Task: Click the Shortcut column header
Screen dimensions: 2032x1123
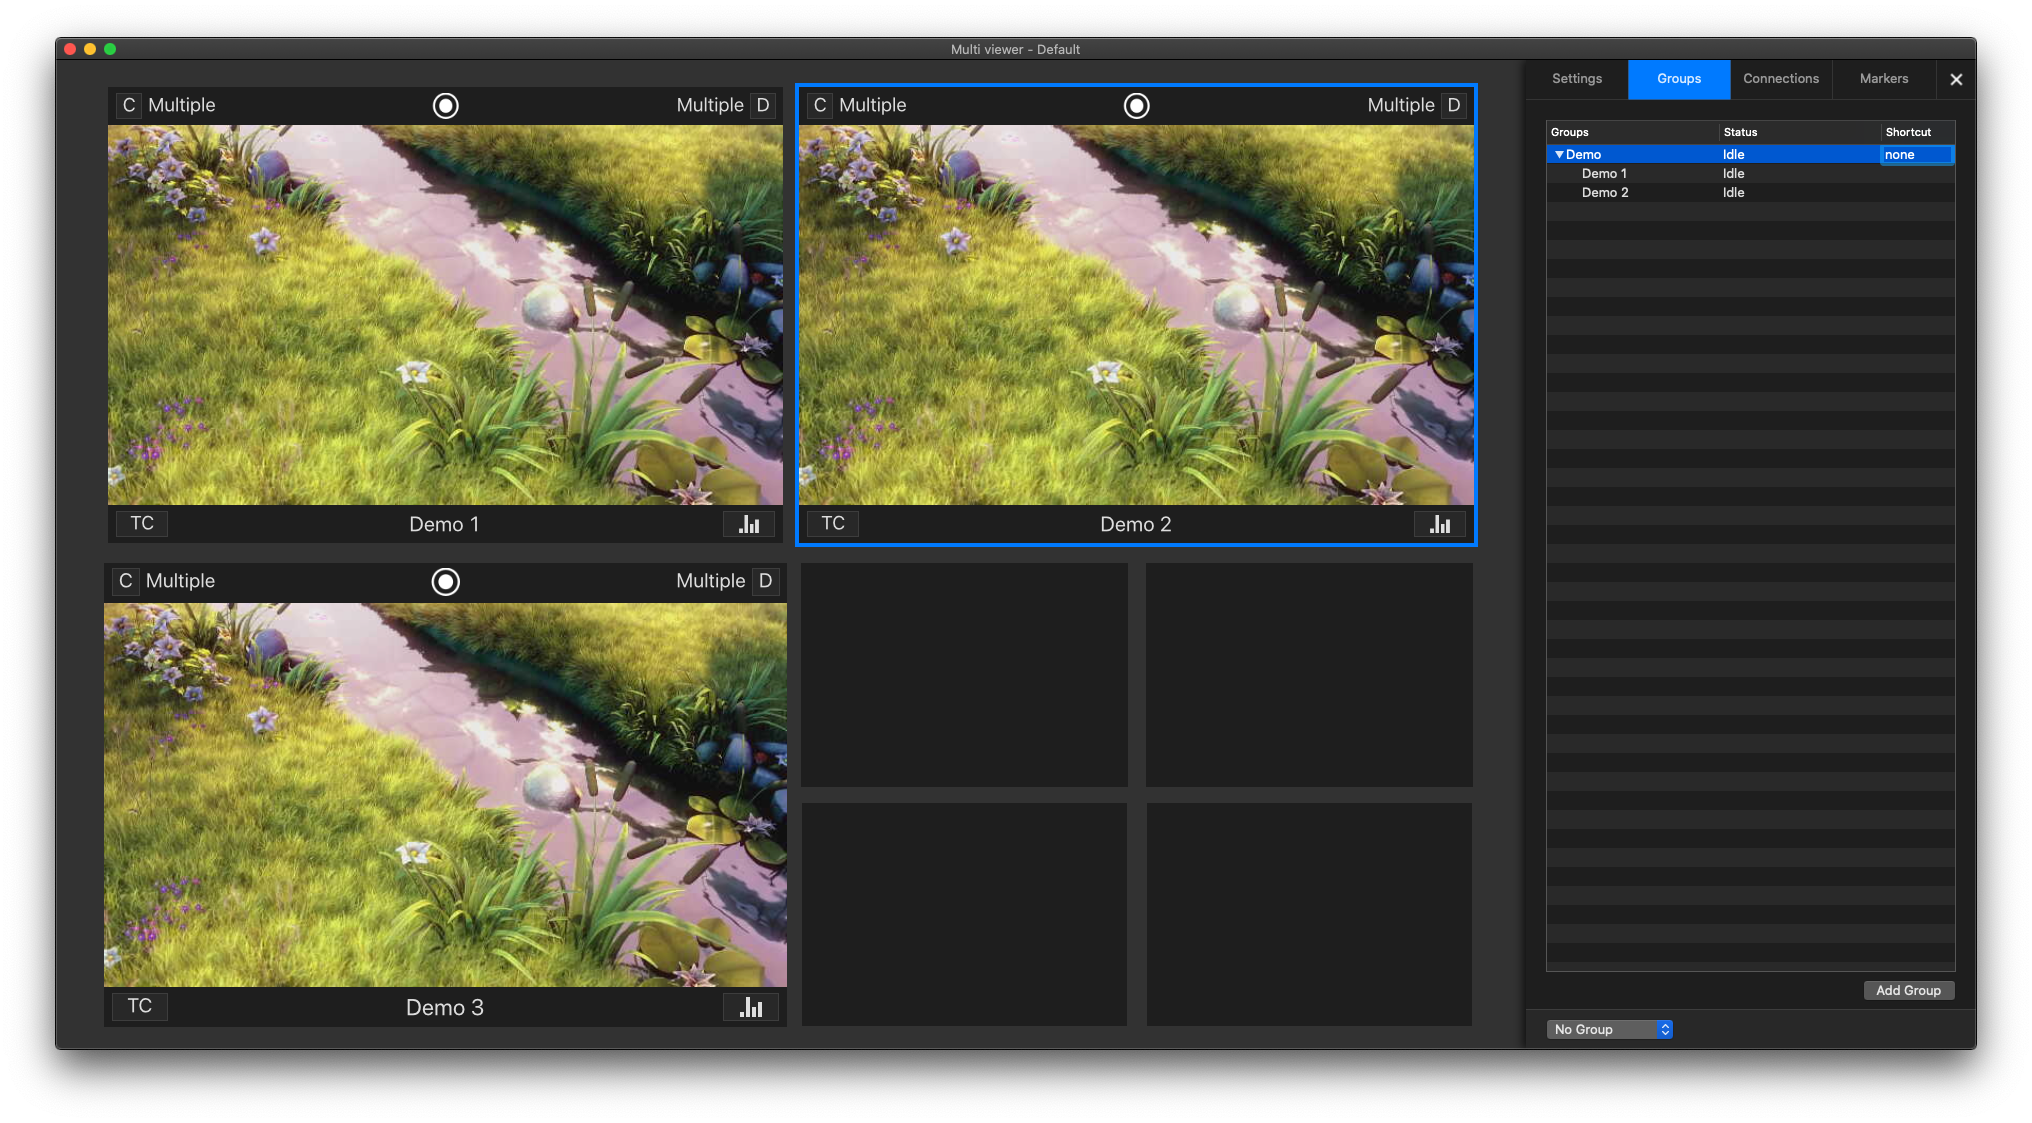Action: [1917, 132]
